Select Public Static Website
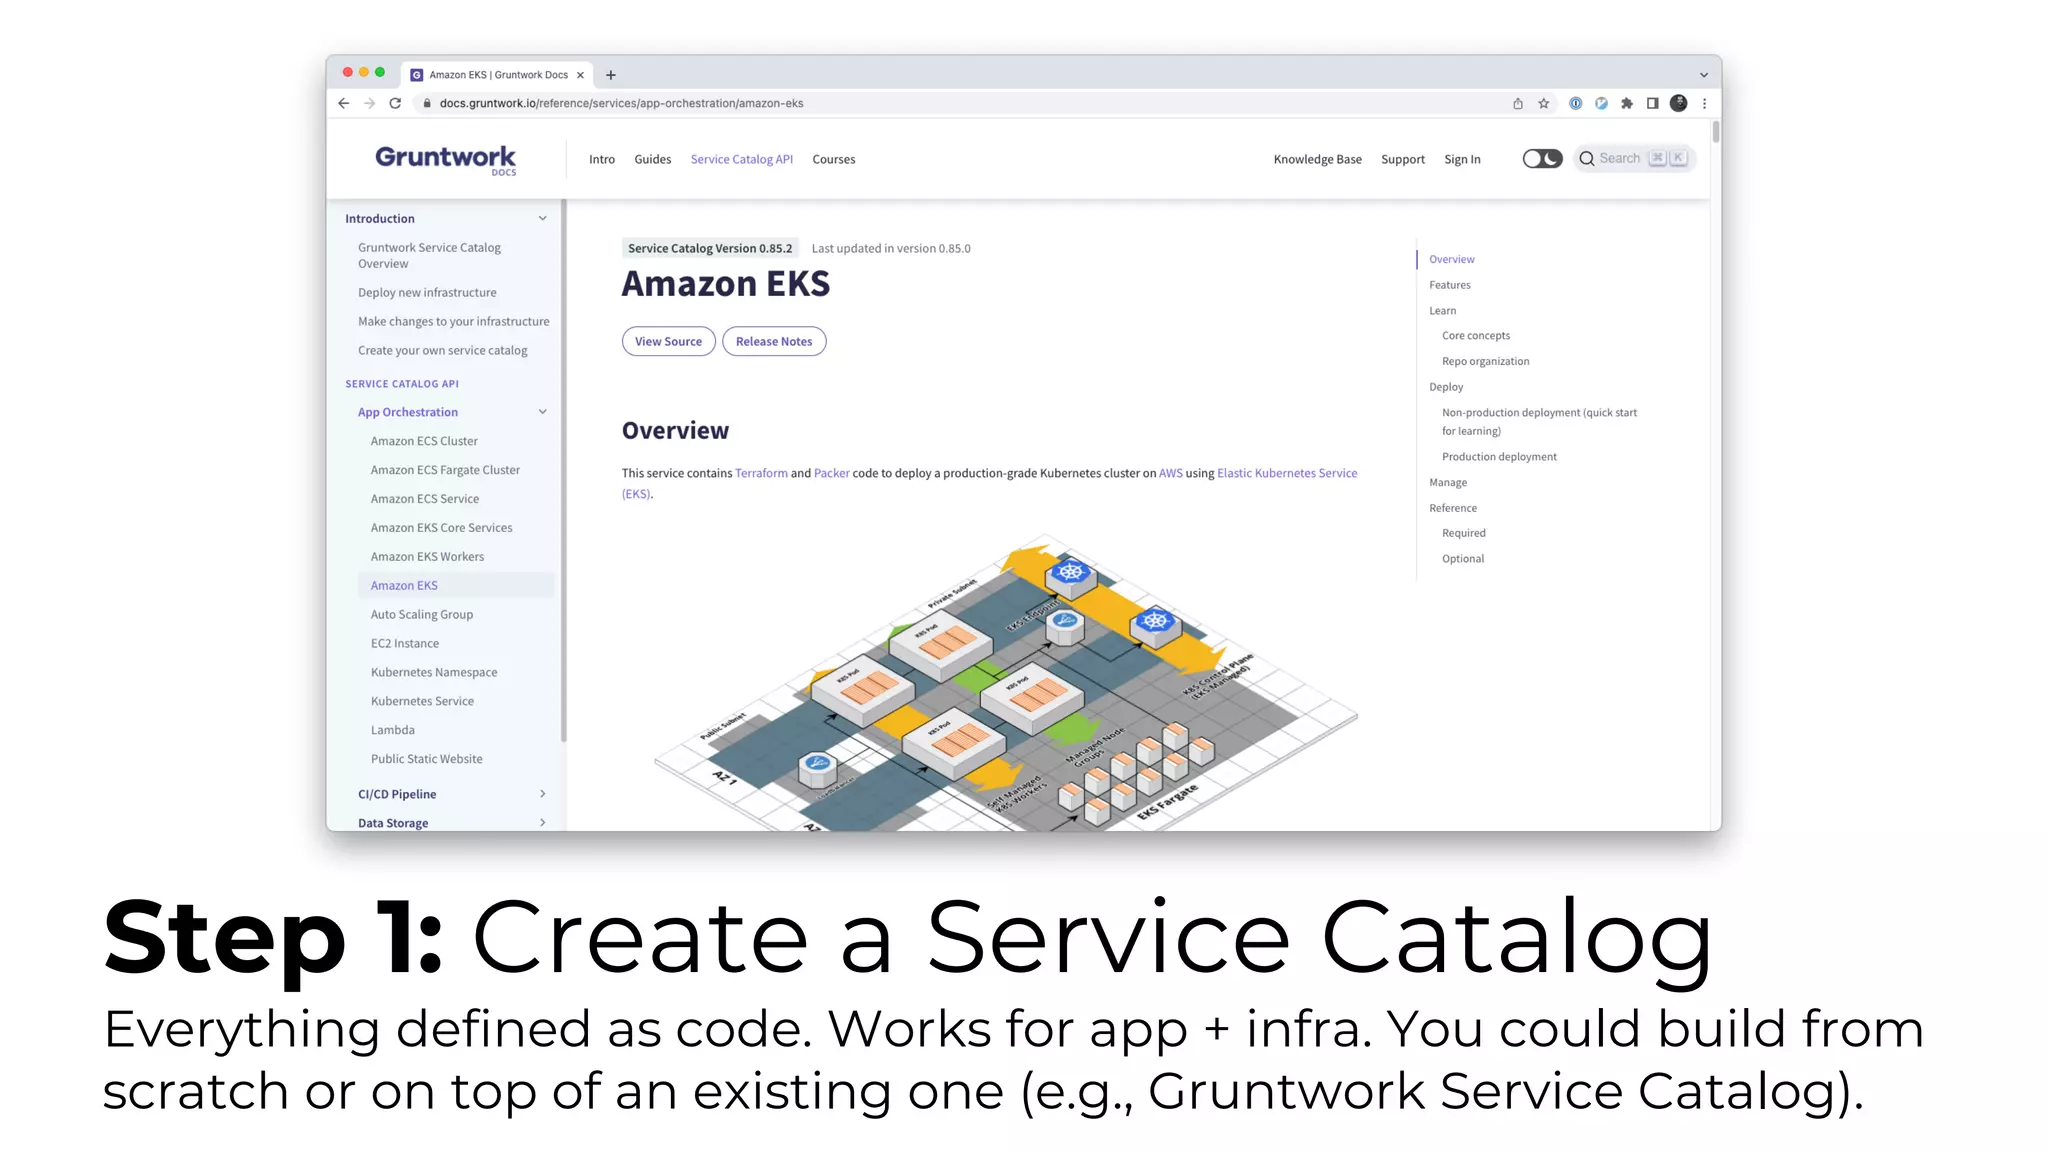 coord(427,760)
